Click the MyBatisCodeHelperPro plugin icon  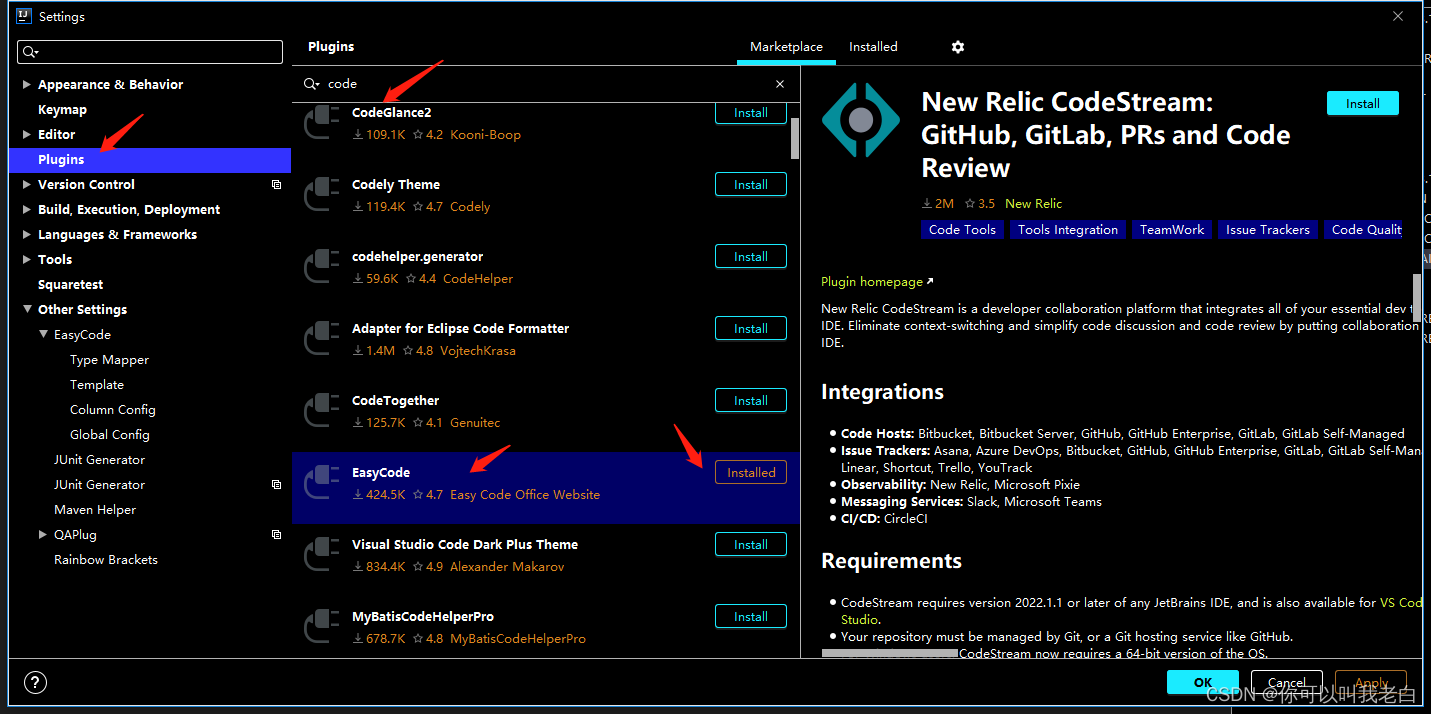click(322, 627)
